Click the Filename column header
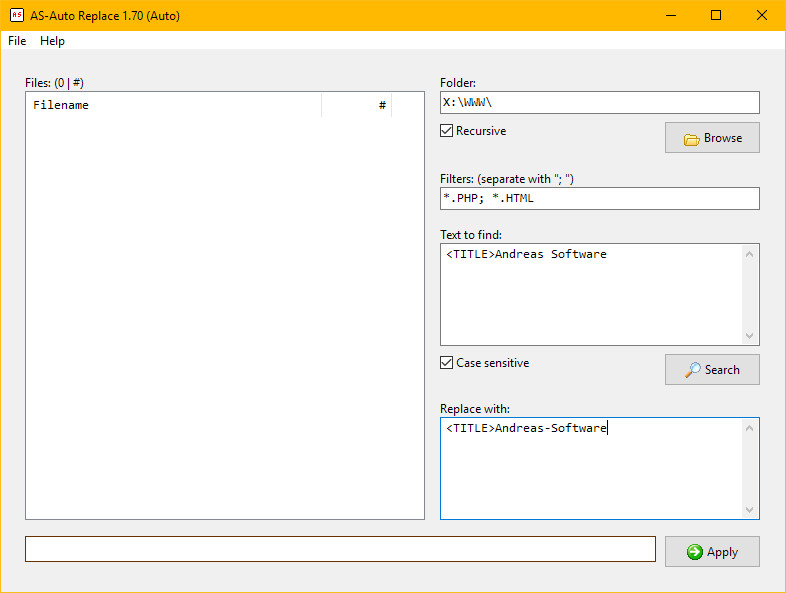The height and width of the screenshot is (593, 786). pyautogui.click(x=173, y=105)
